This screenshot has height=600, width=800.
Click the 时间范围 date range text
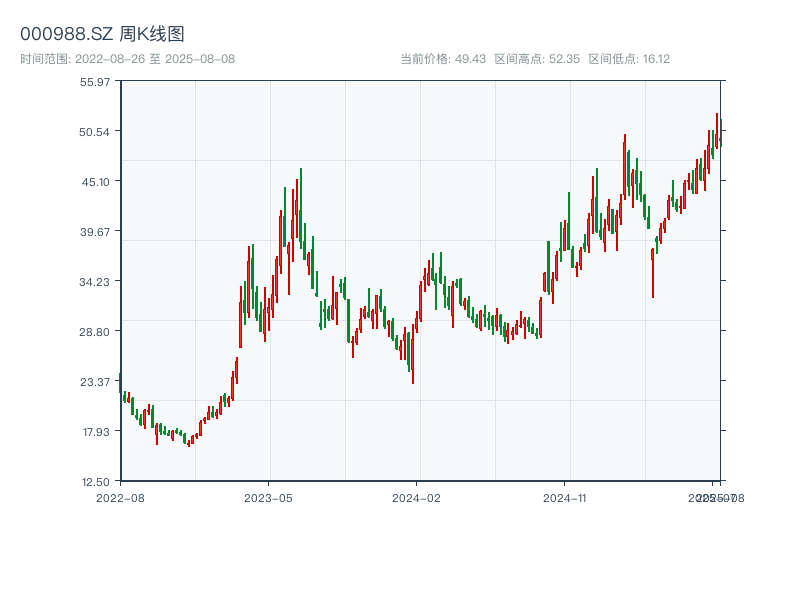click(127, 59)
